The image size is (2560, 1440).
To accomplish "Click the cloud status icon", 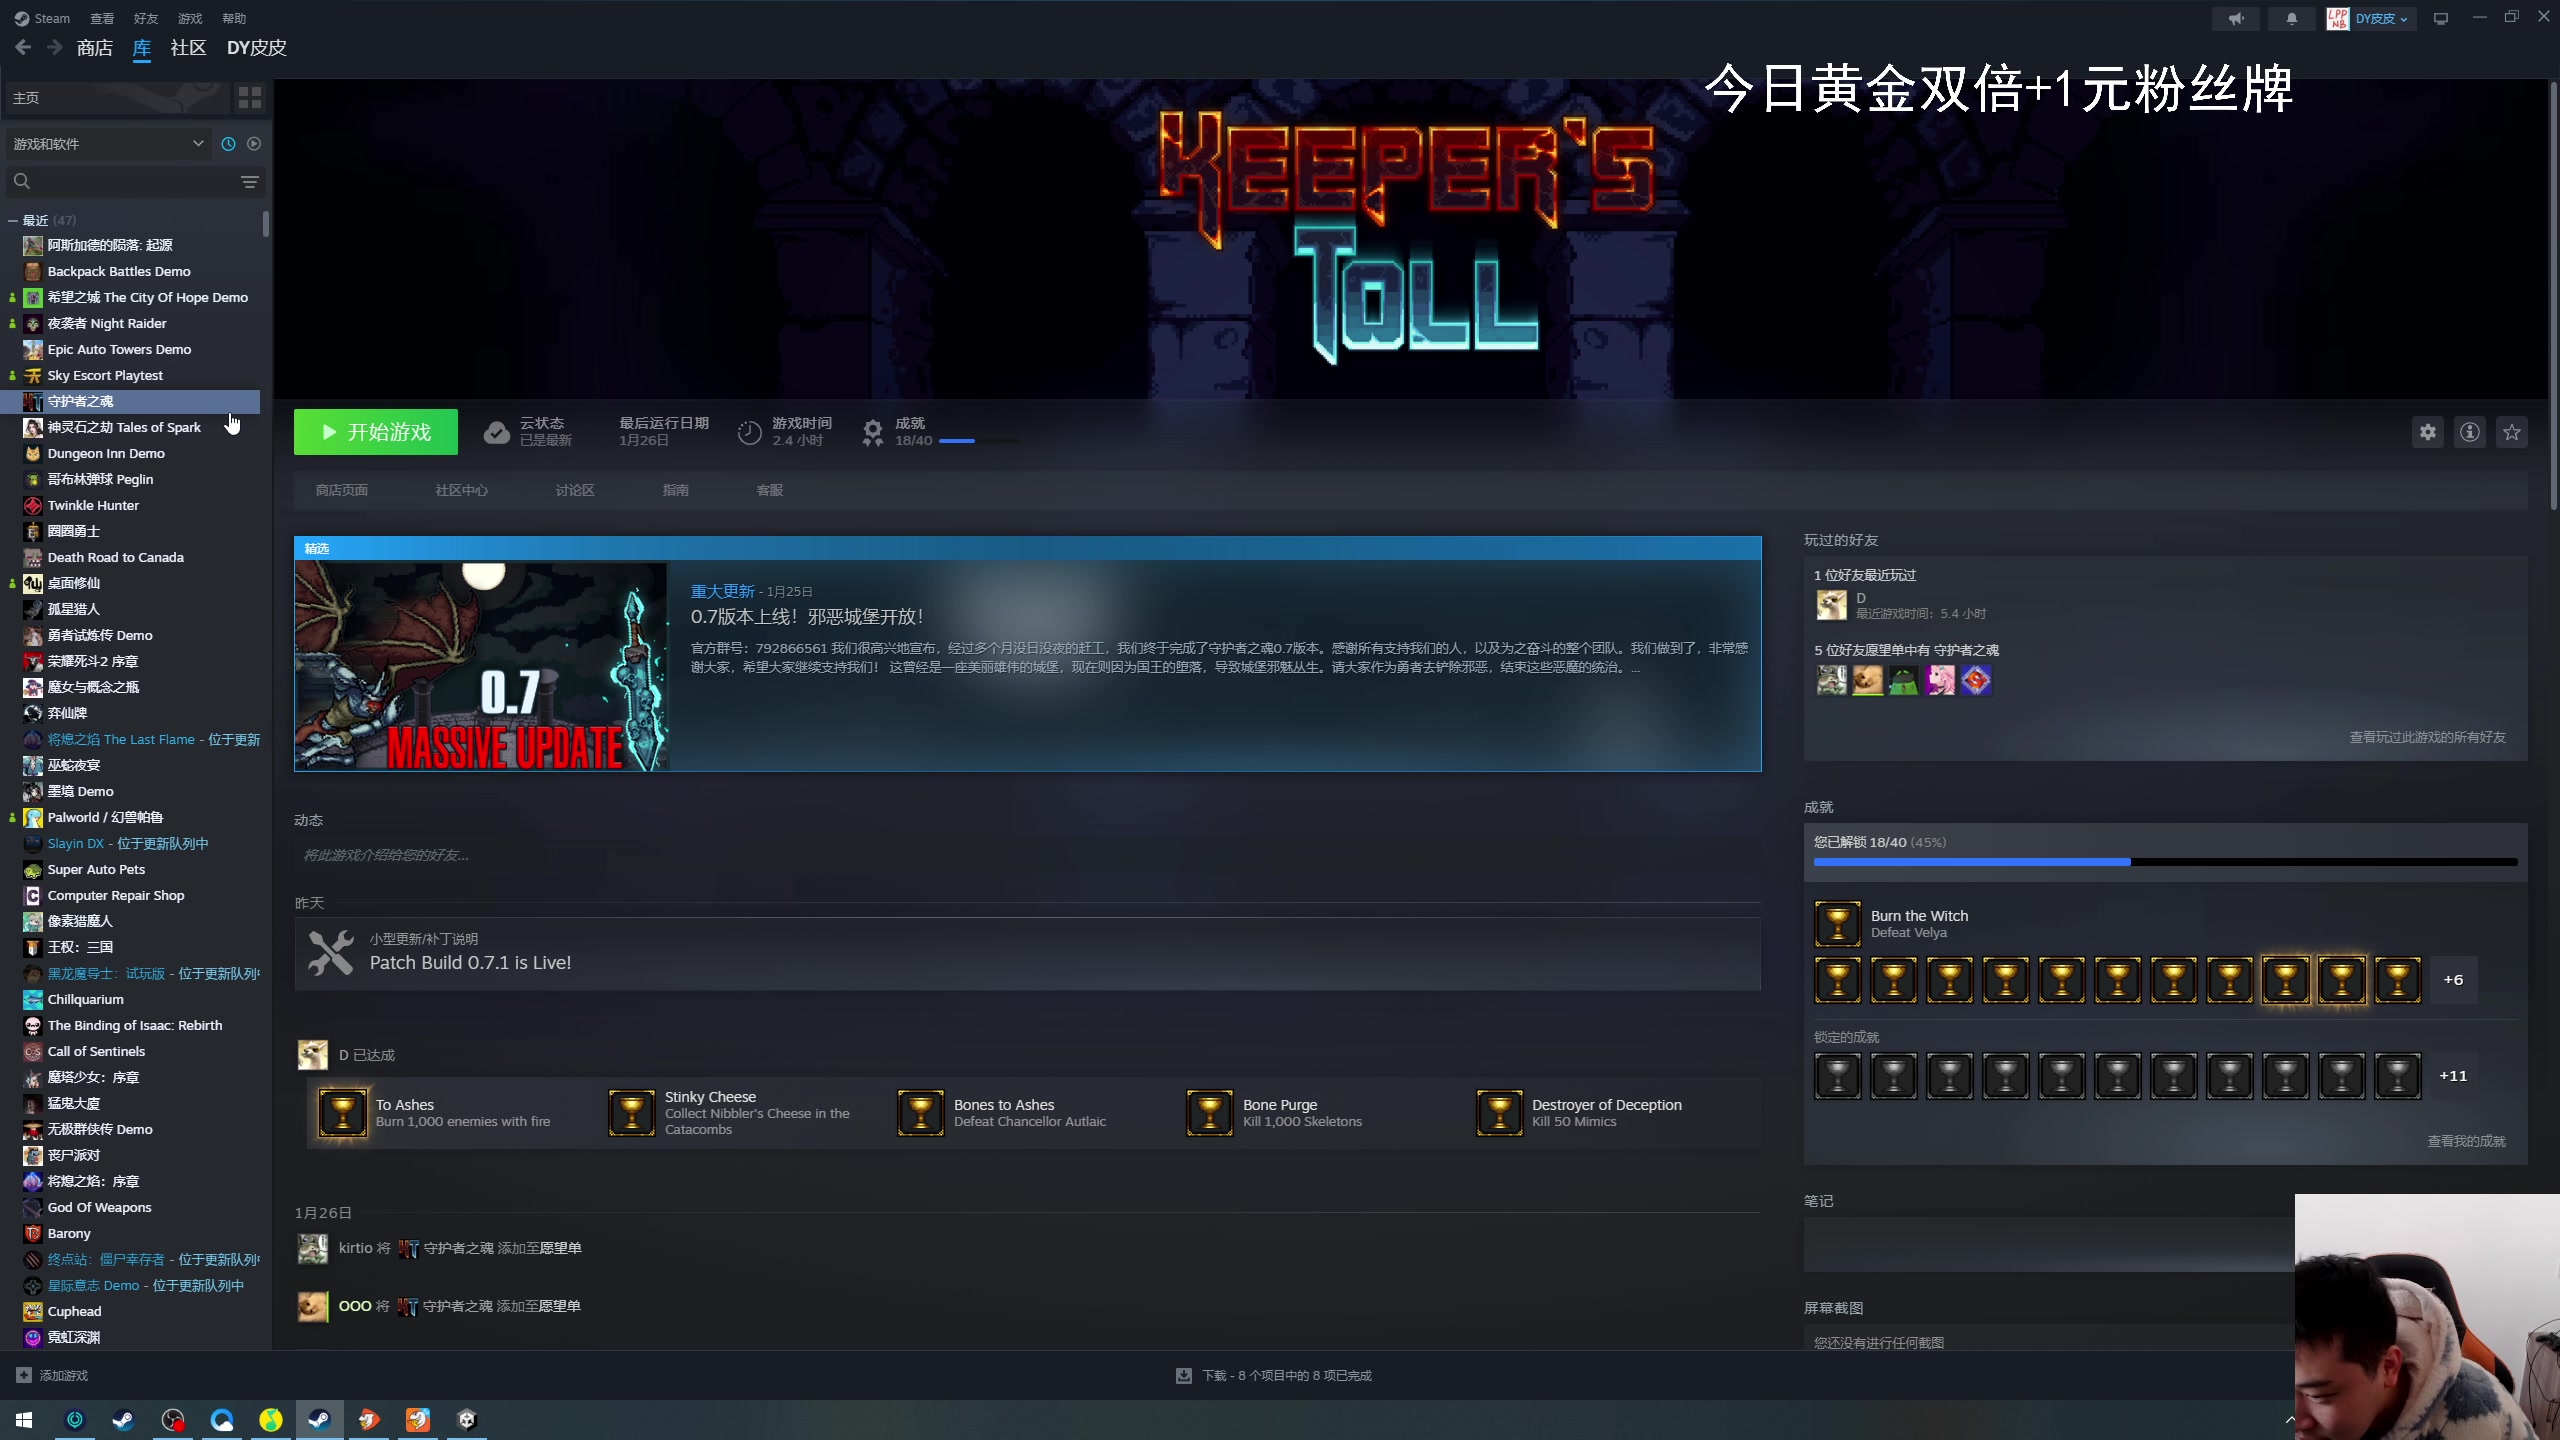I will click(x=496, y=432).
